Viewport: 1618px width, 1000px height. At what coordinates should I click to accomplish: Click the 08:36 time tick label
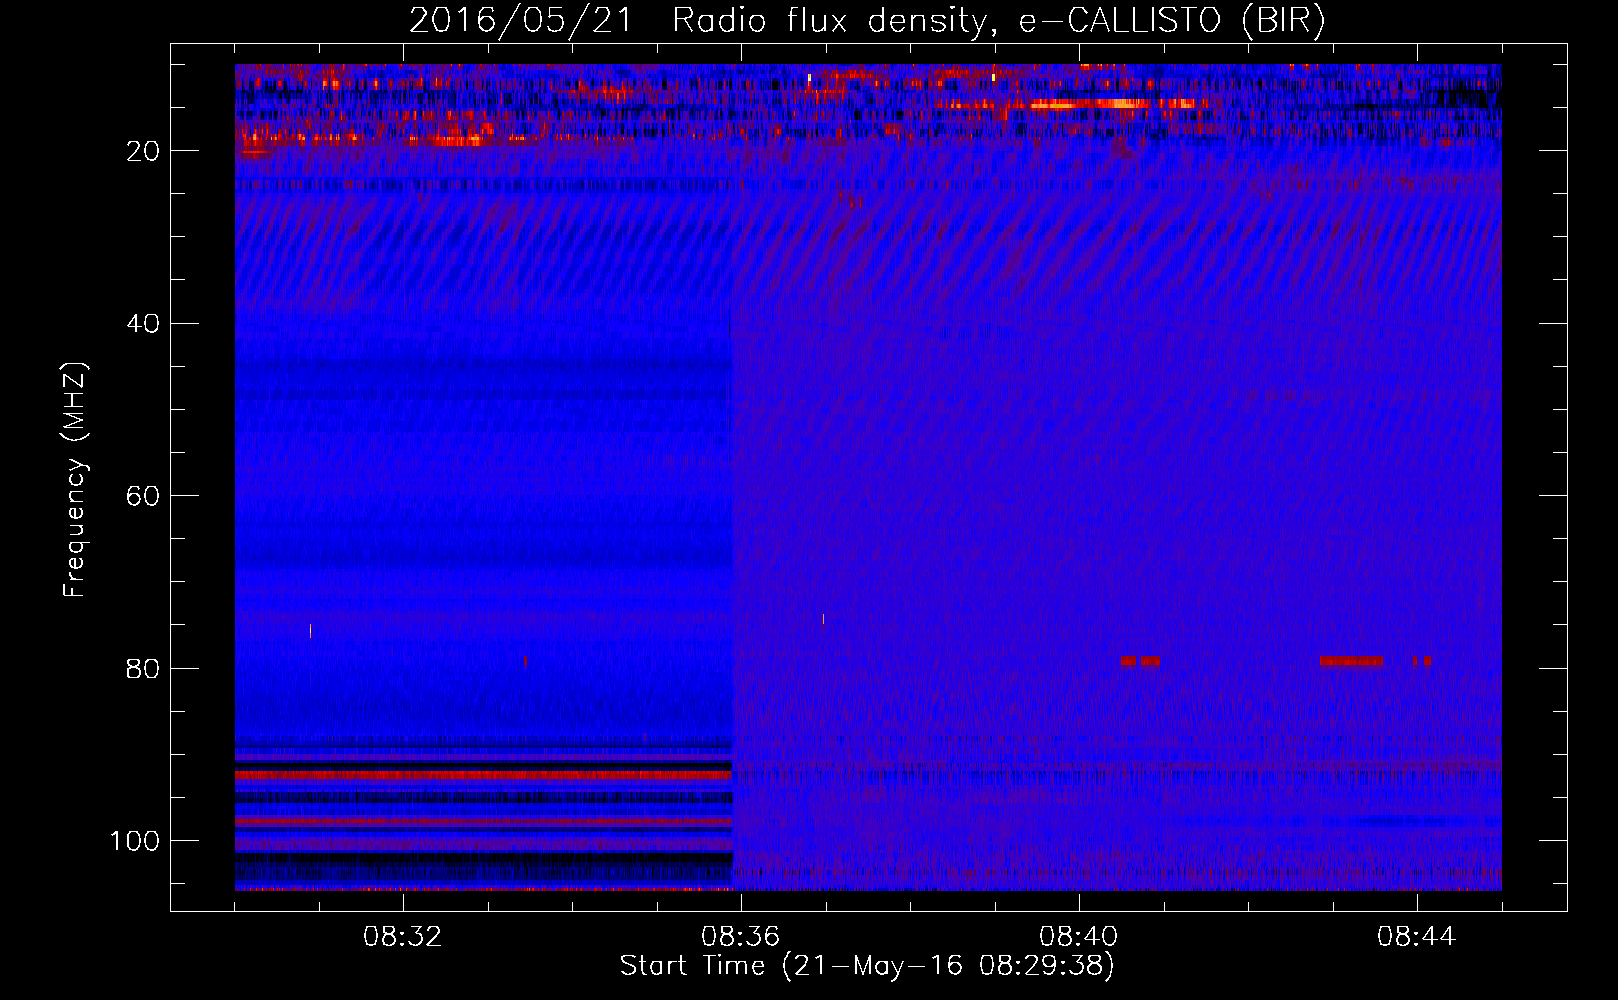tap(741, 937)
